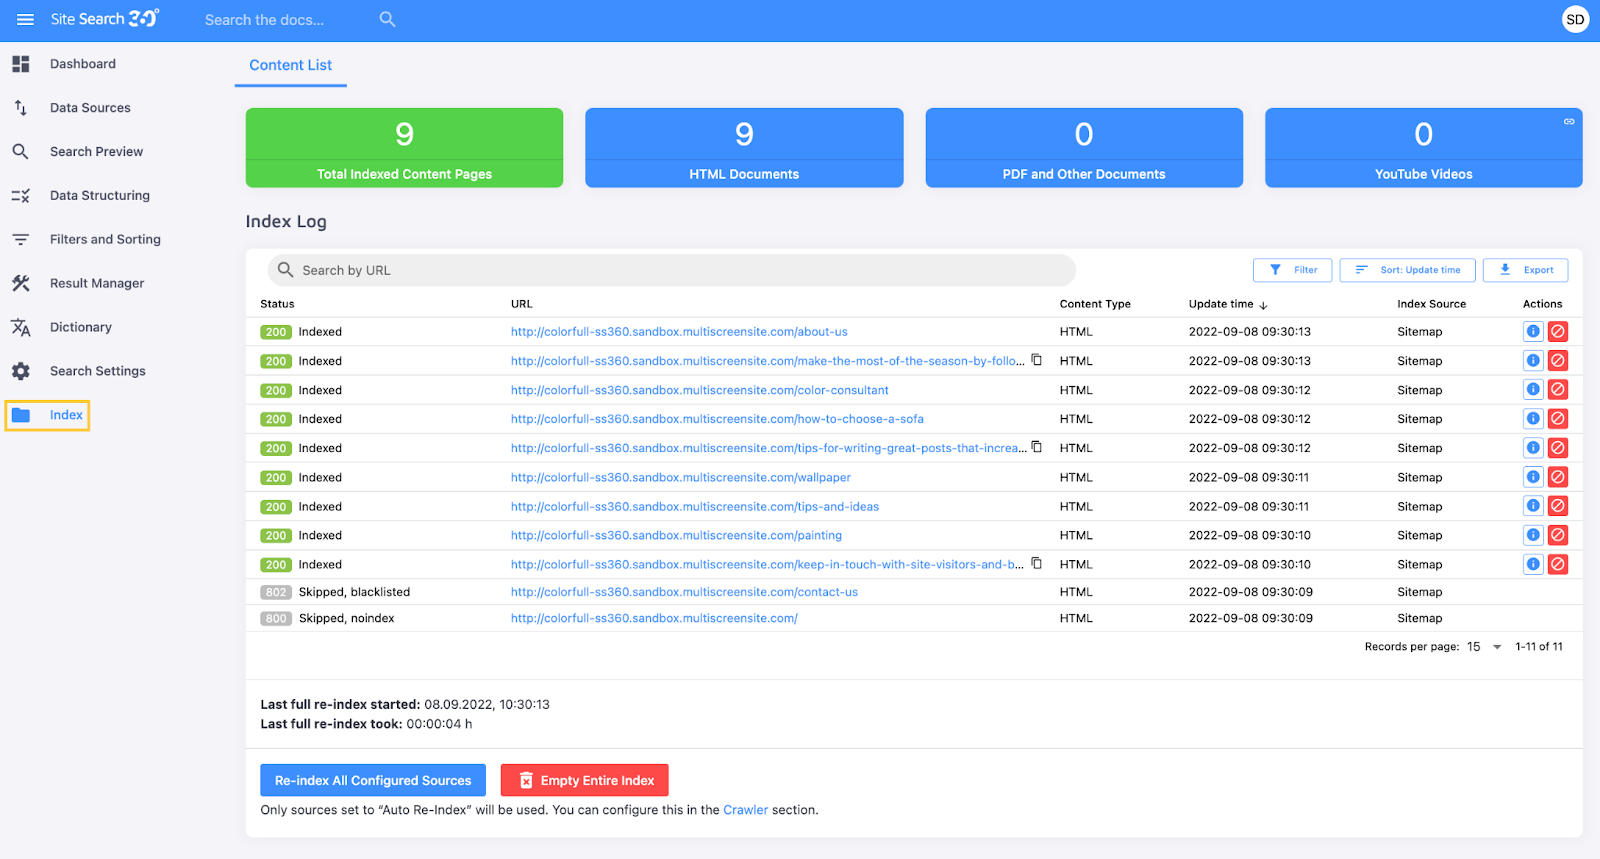
Task: Show info for the about-us row
Action: 1533,331
